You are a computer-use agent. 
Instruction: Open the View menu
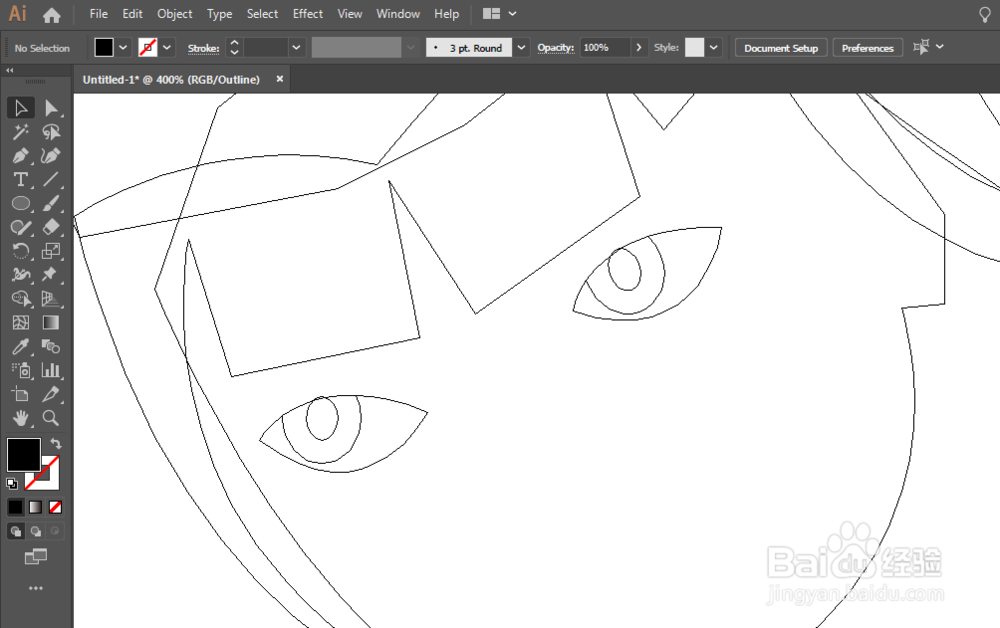point(349,13)
